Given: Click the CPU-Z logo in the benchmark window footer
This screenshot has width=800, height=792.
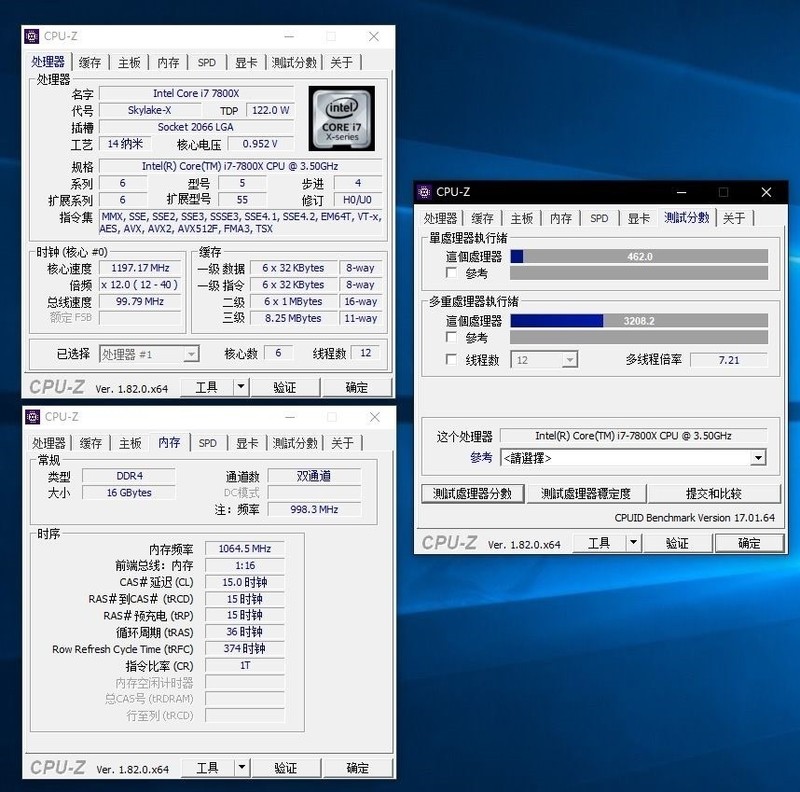Looking at the screenshot, I should (442, 543).
